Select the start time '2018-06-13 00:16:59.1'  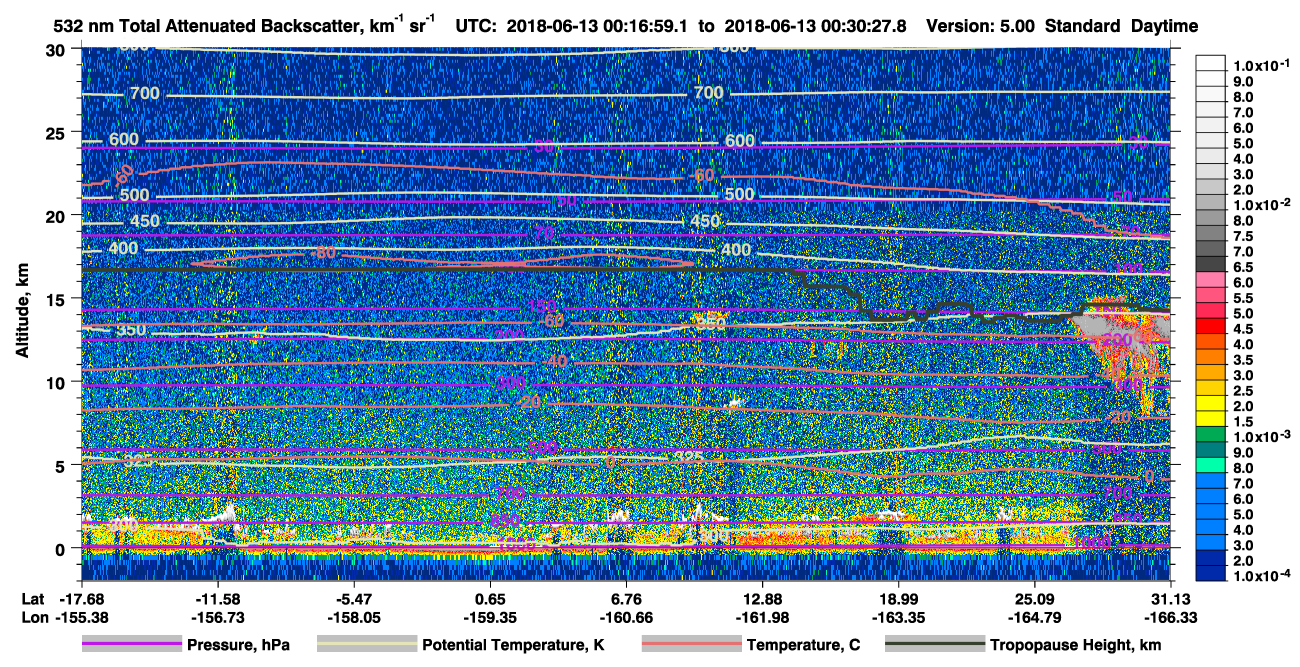click(599, 26)
